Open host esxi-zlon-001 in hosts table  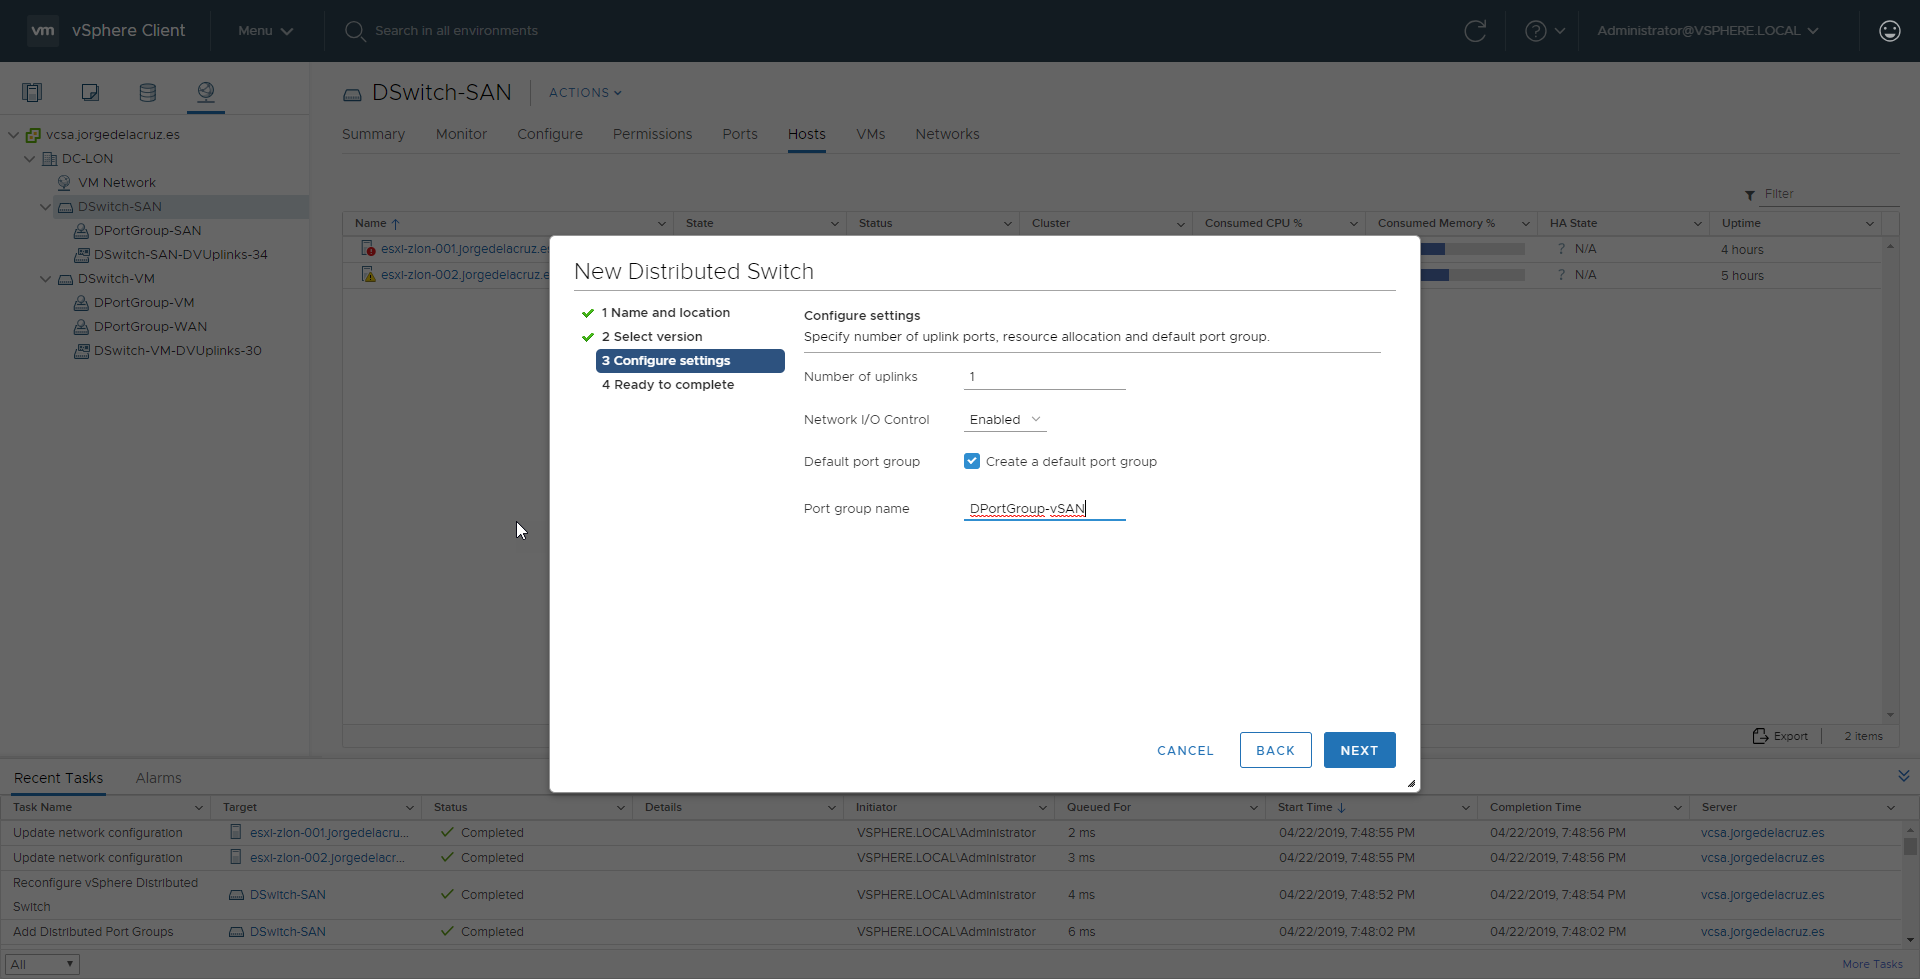pos(465,249)
